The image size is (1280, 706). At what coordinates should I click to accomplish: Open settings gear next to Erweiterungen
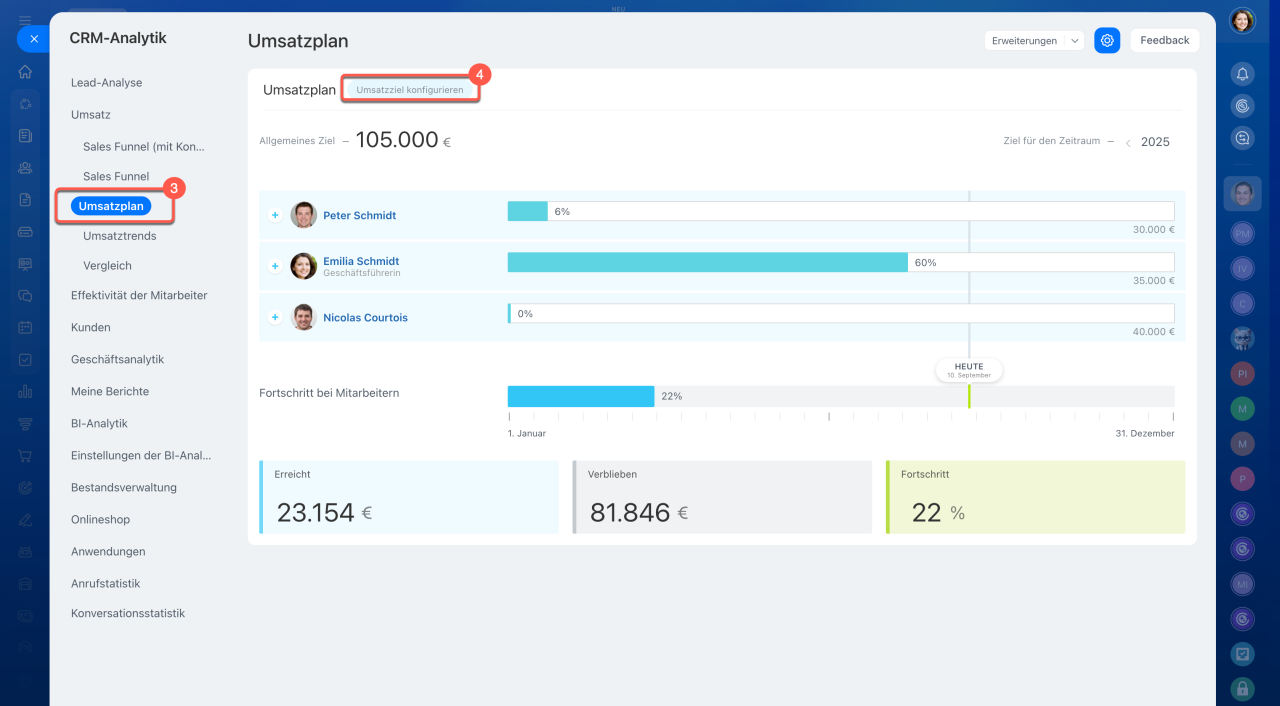pos(1107,40)
